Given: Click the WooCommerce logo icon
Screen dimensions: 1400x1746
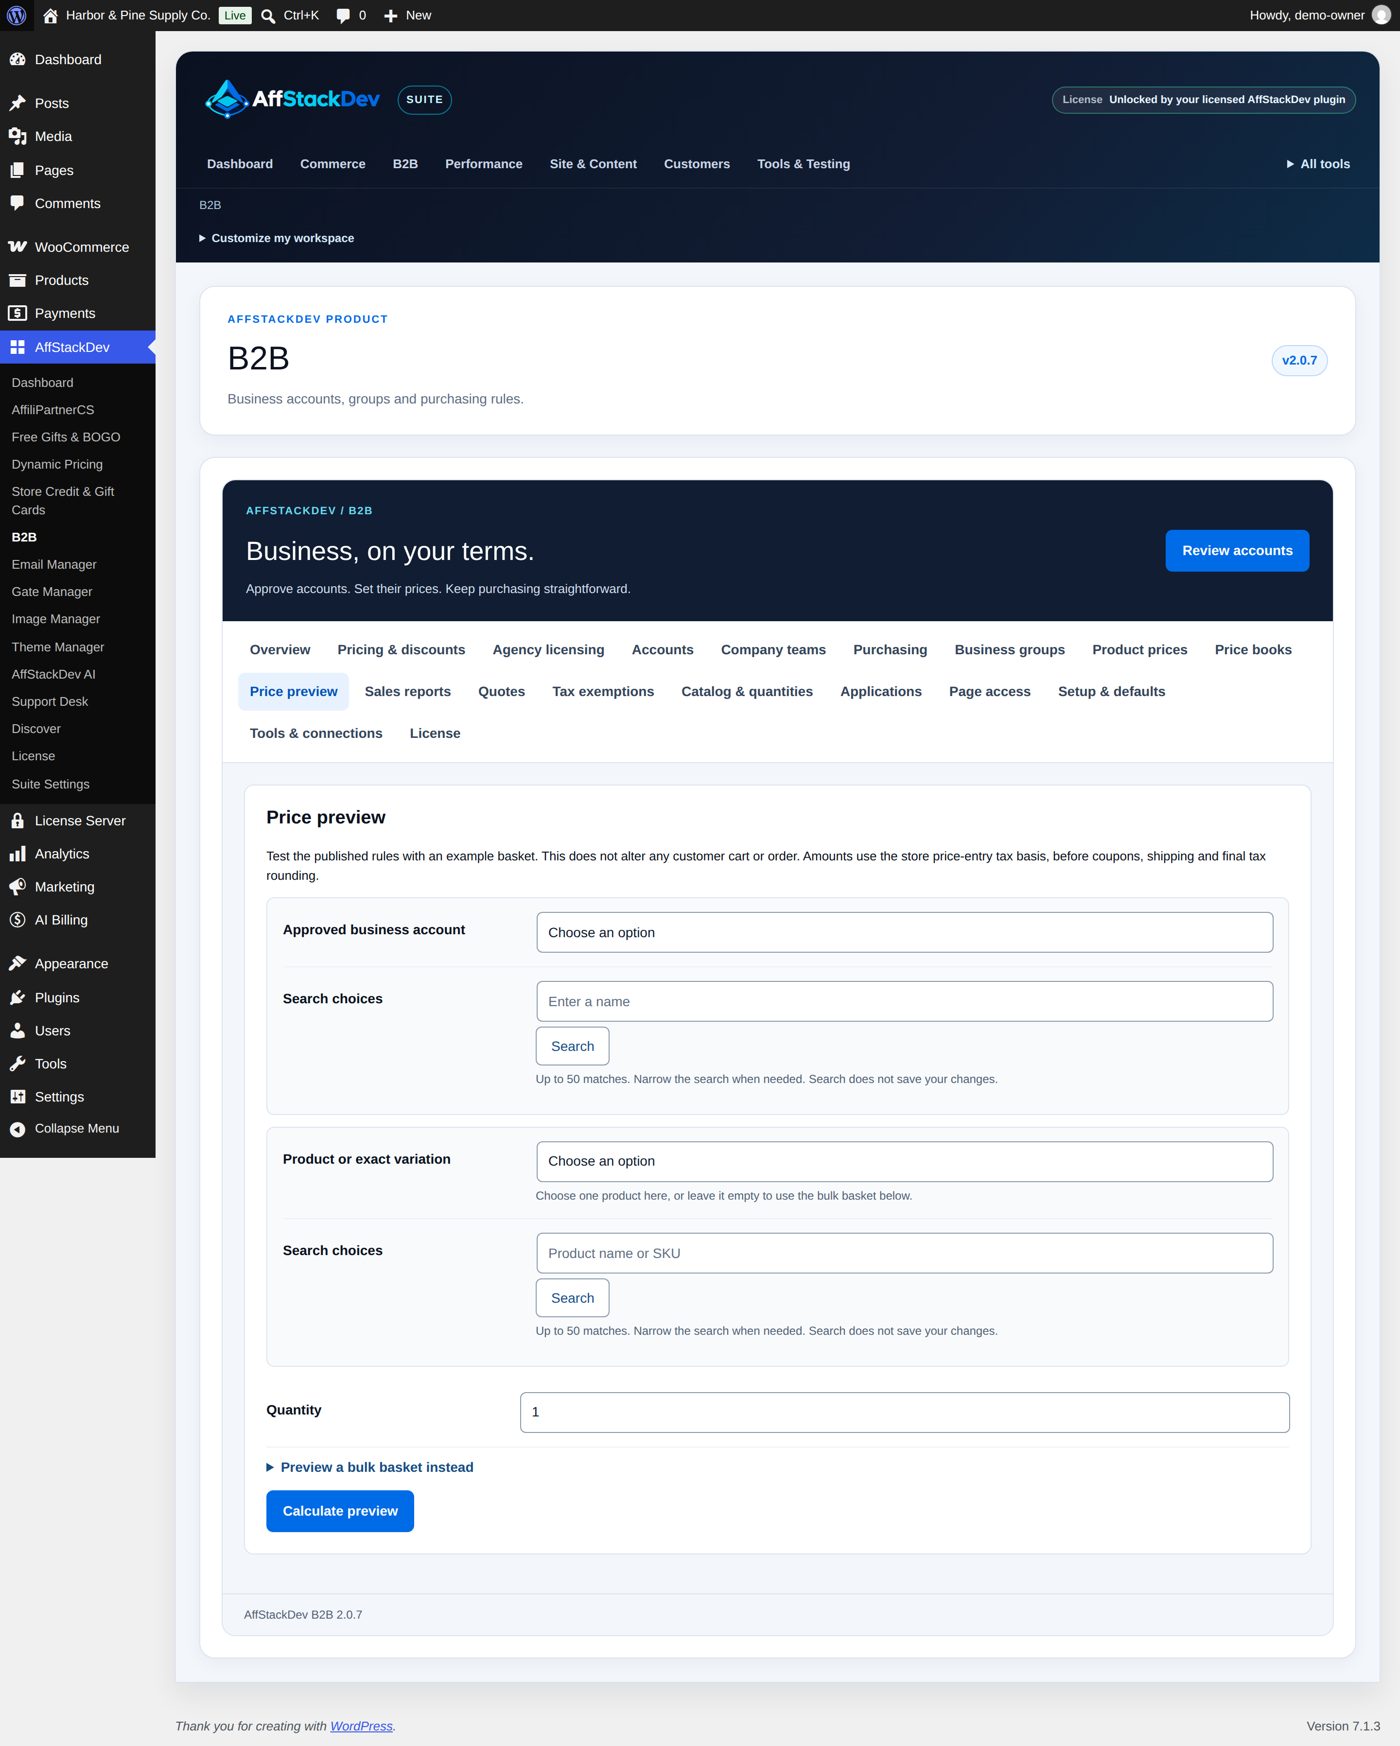Looking at the screenshot, I should point(17,247).
